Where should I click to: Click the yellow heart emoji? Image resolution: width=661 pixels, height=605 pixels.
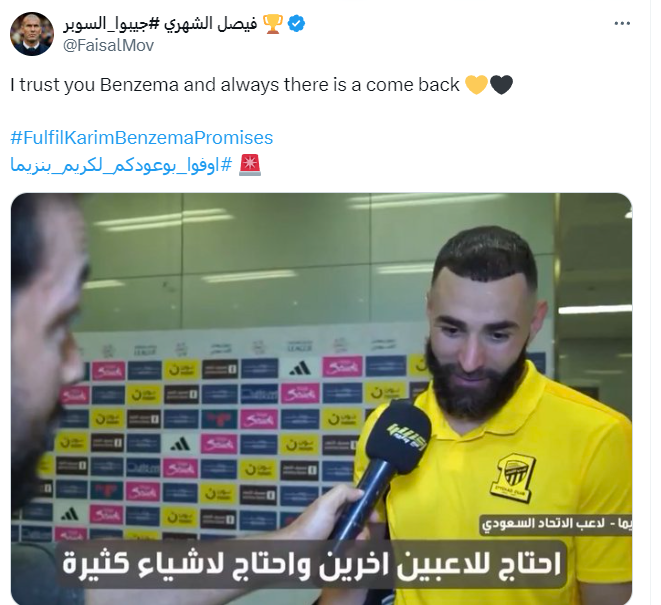476,84
